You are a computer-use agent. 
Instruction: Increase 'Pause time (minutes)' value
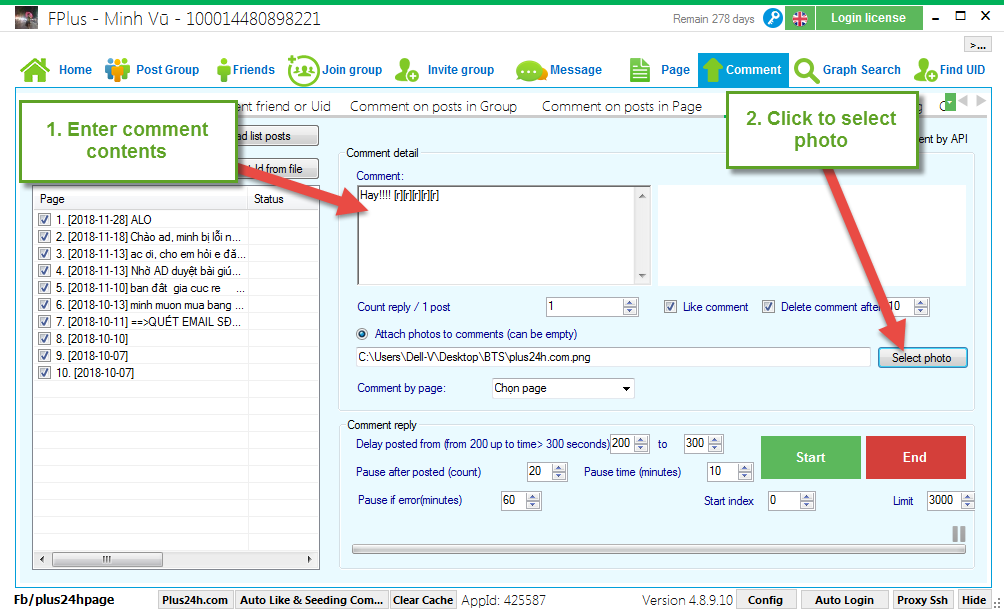coord(745,468)
